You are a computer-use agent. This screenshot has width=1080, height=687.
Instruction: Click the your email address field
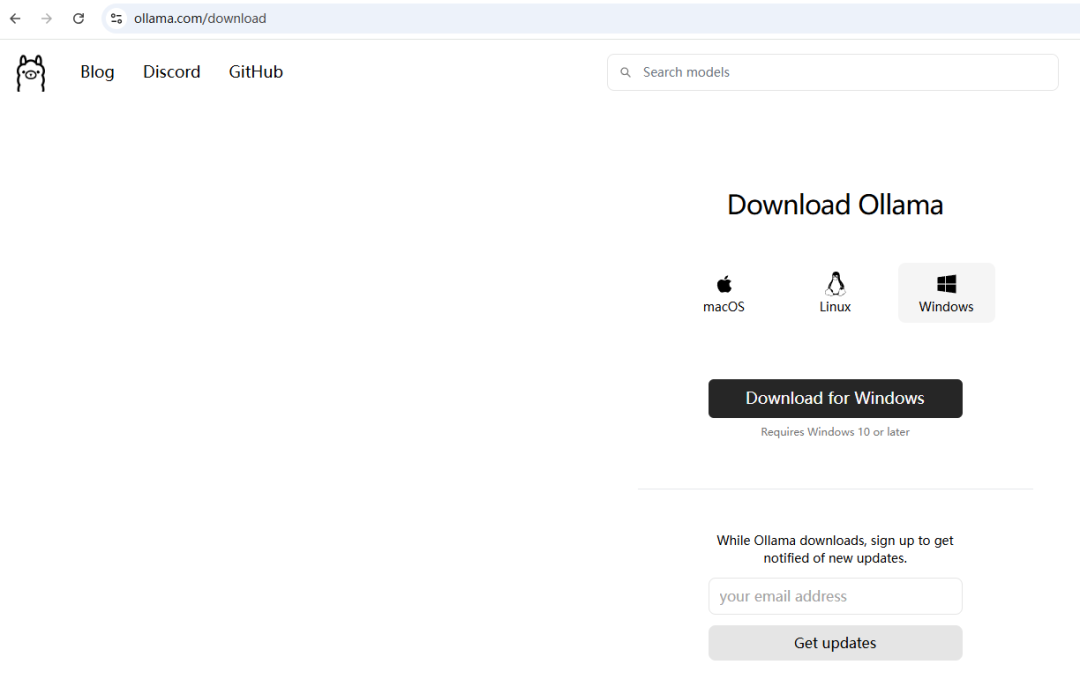coord(835,596)
